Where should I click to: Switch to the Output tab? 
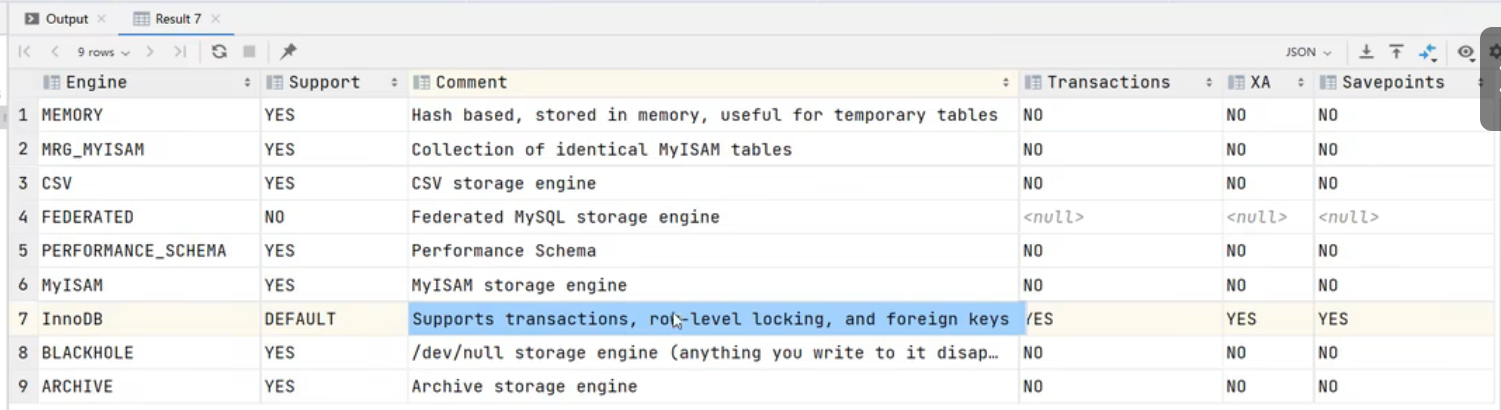(66, 19)
